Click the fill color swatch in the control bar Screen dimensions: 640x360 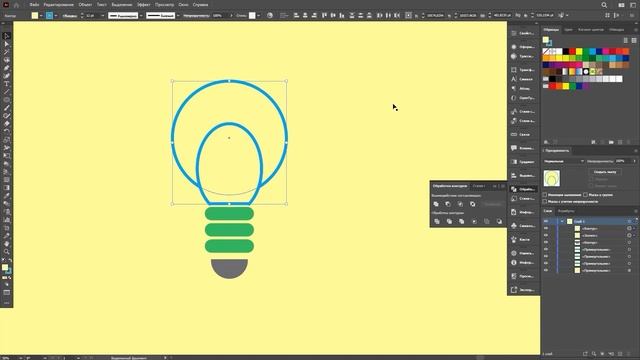coord(35,16)
